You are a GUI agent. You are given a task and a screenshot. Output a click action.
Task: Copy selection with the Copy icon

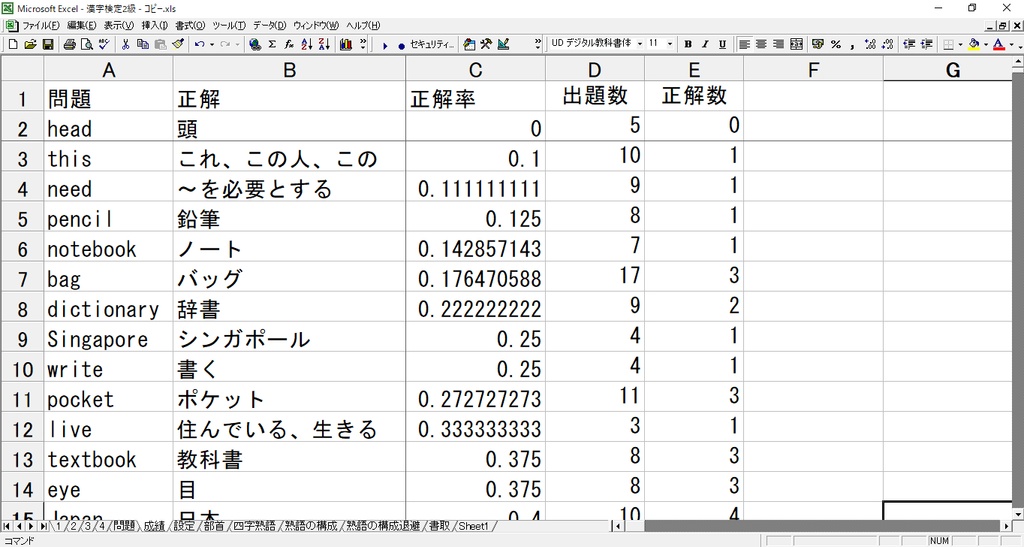click(142, 44)
